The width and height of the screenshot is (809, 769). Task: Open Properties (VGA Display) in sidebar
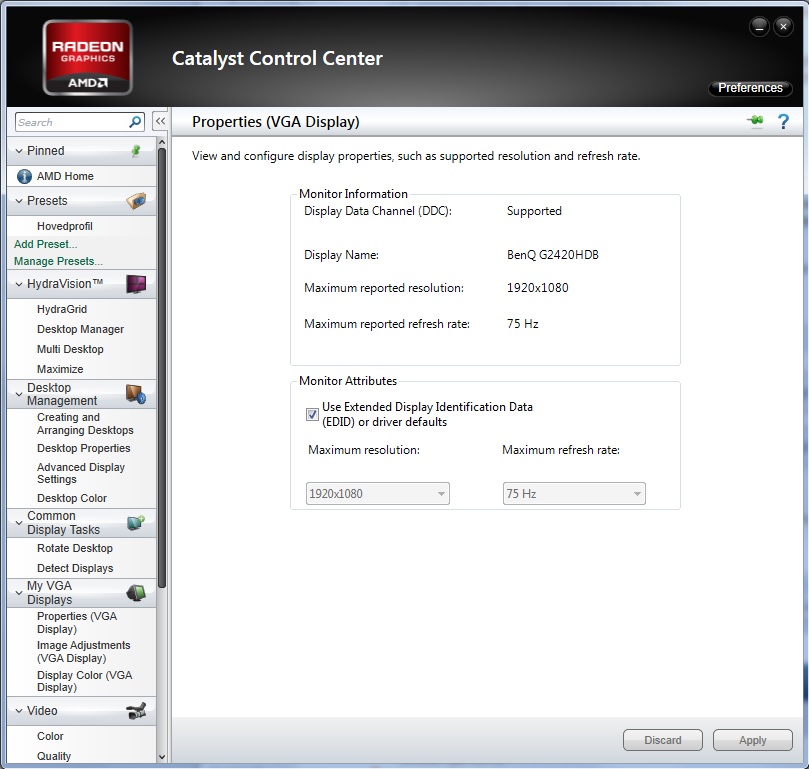pyautogui.click(x=77, y=622)
